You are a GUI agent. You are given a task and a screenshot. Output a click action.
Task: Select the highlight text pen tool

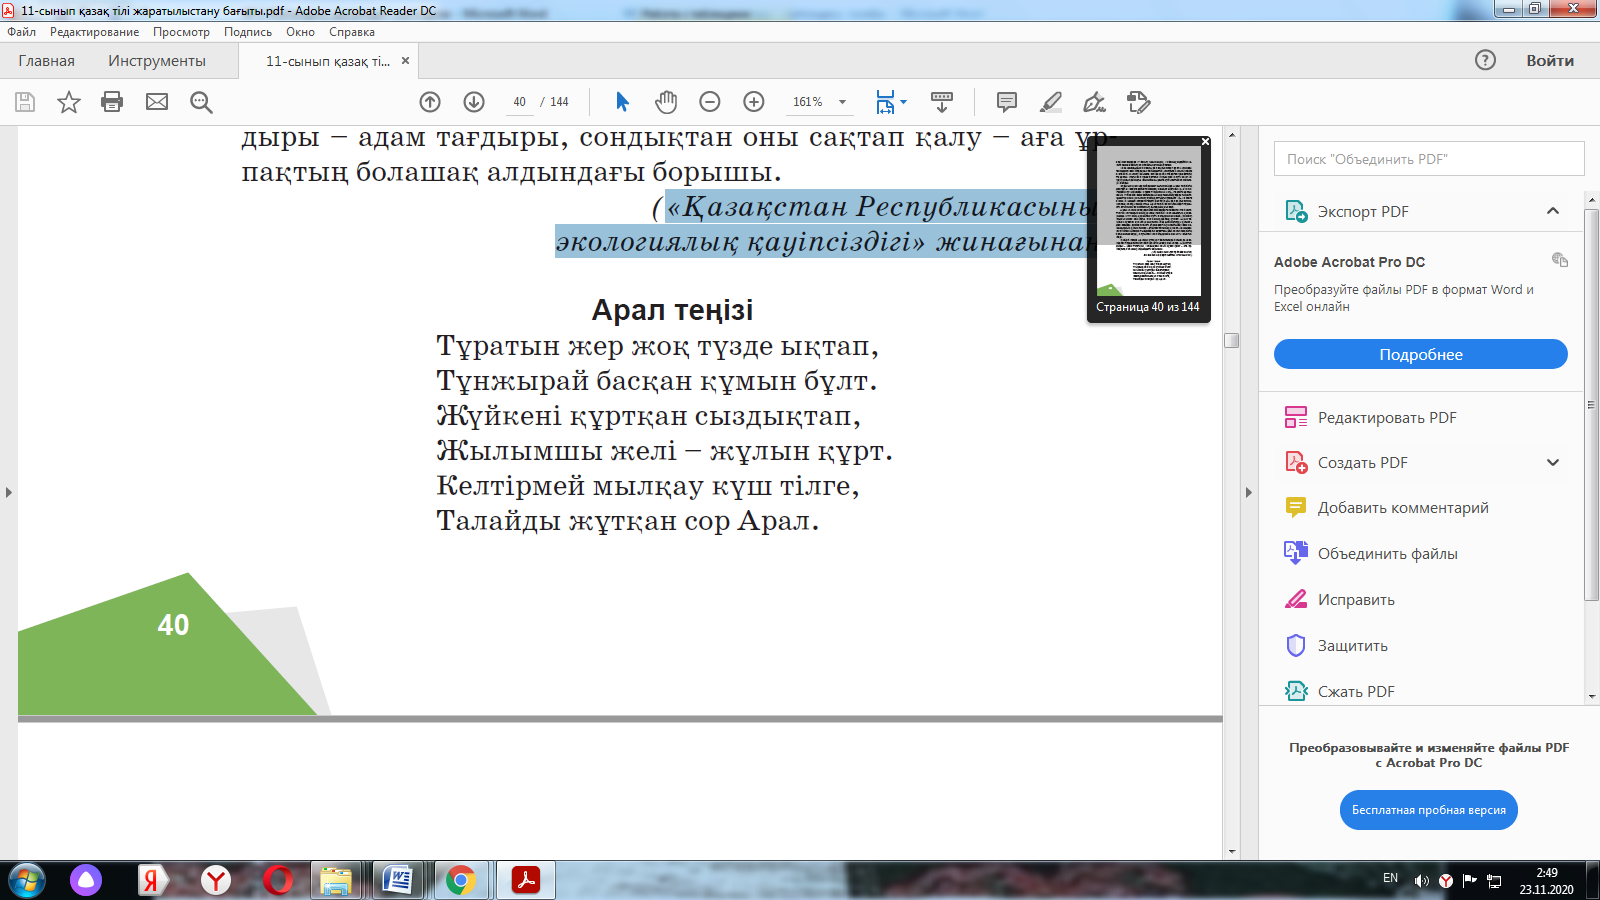[1051, 102]
